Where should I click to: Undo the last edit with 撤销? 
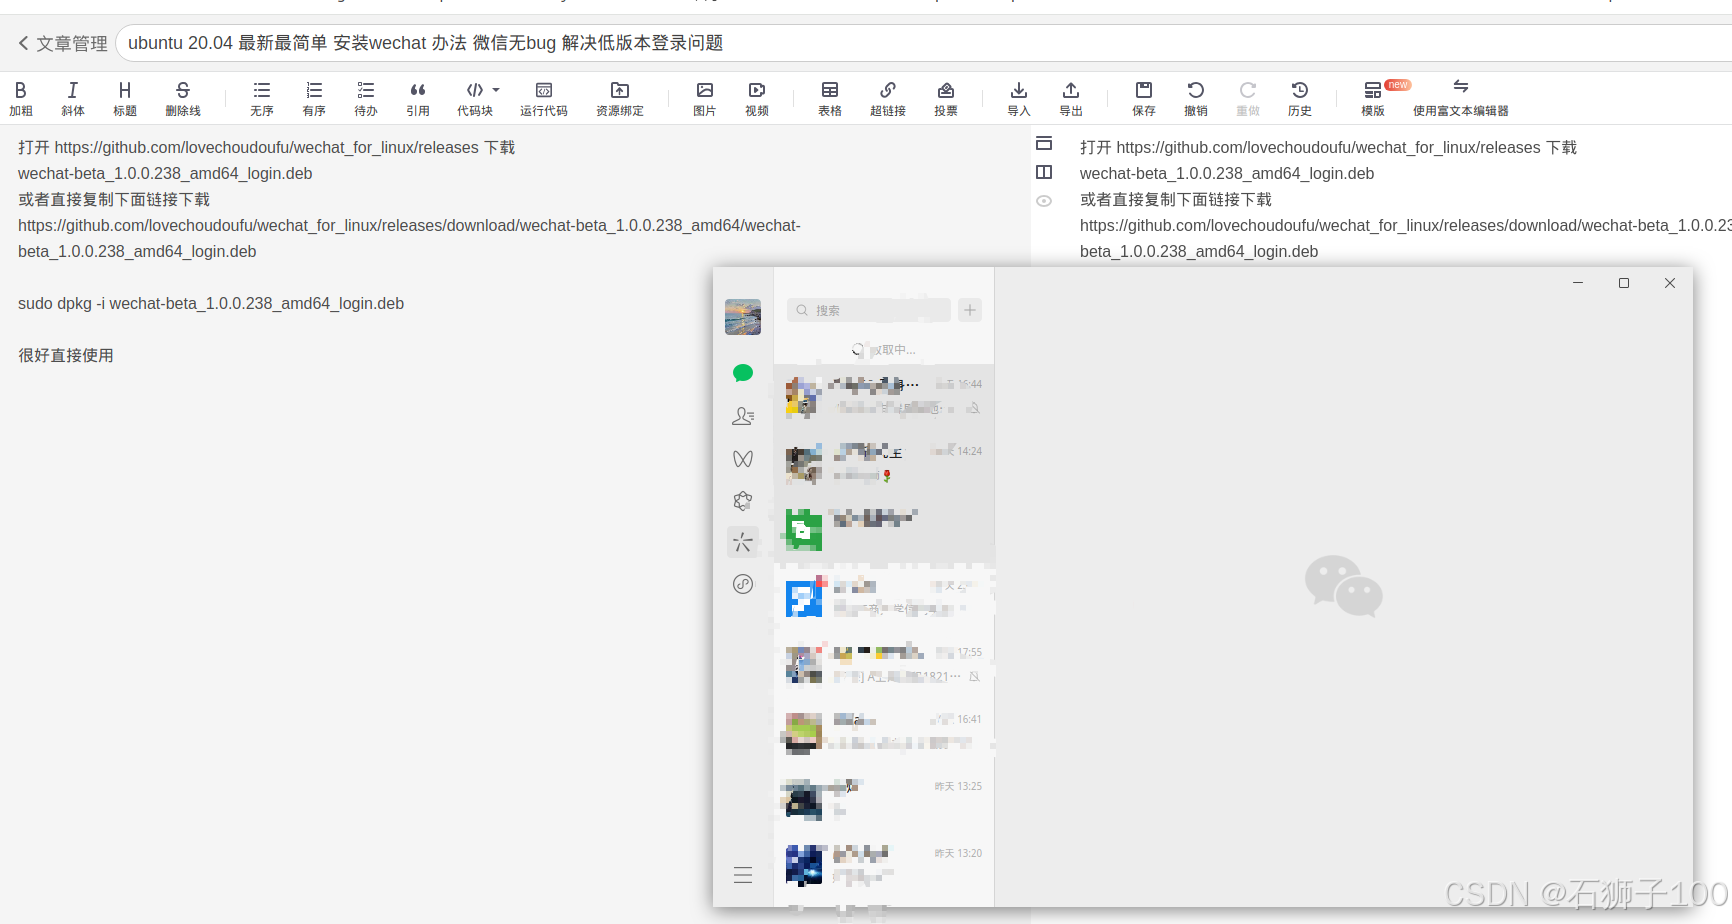click(x=1195, y=97)
